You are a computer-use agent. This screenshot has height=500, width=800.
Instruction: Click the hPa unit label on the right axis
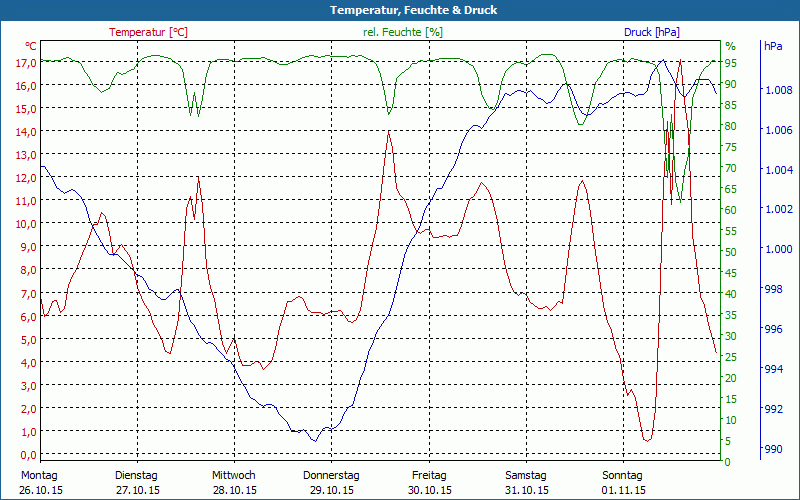coord(773,46)
